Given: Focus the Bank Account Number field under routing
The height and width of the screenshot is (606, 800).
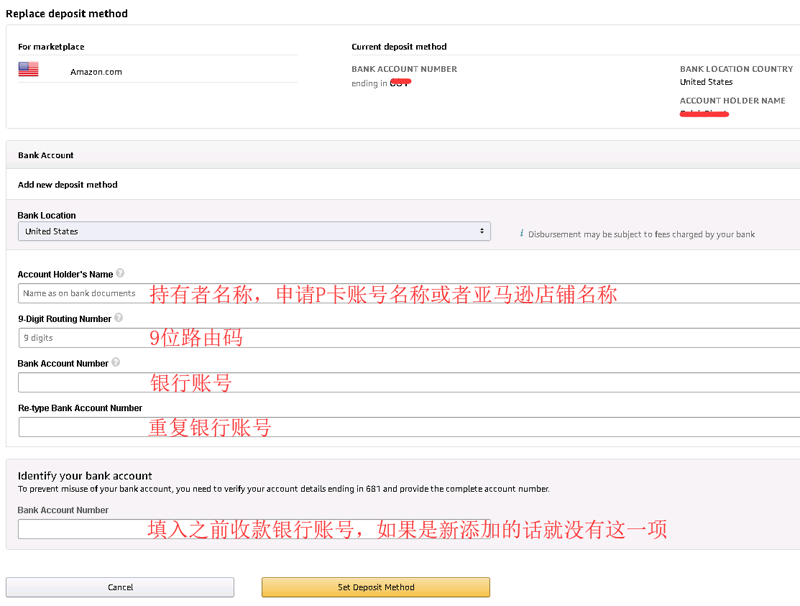Looking at the screenshot, I should coord(409,382).
